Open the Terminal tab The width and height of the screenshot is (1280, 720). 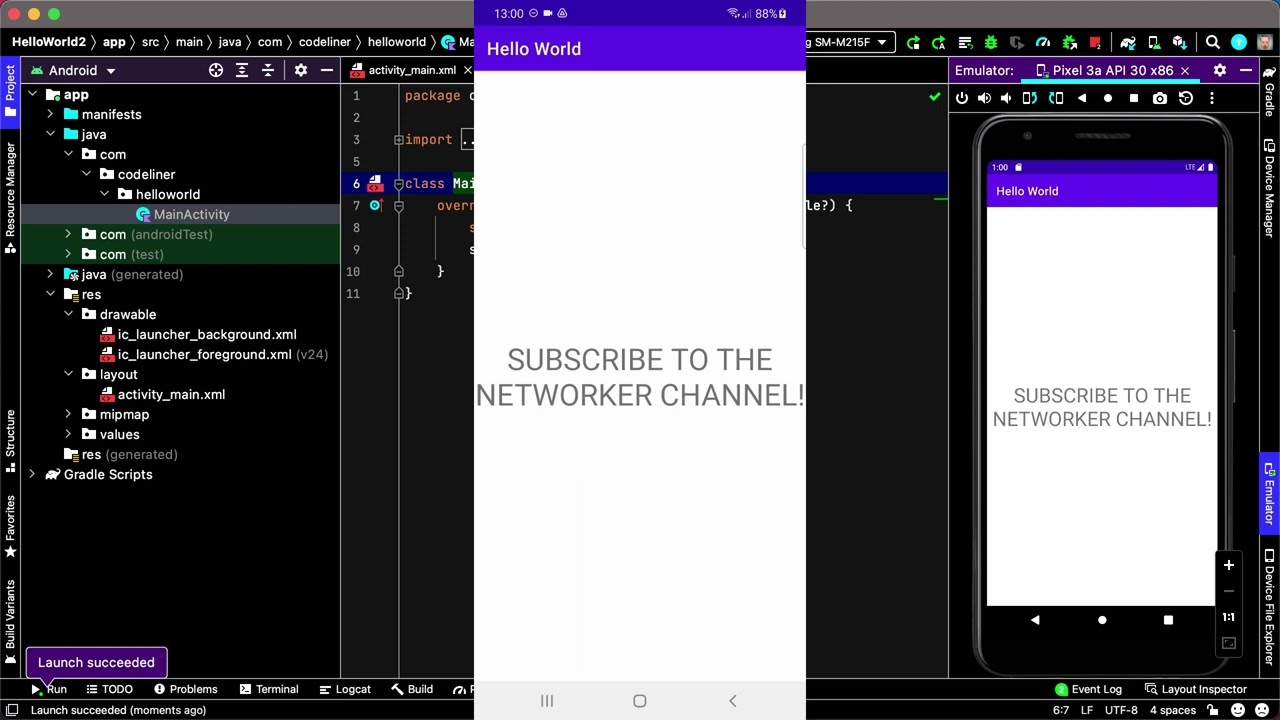[268, 689]
